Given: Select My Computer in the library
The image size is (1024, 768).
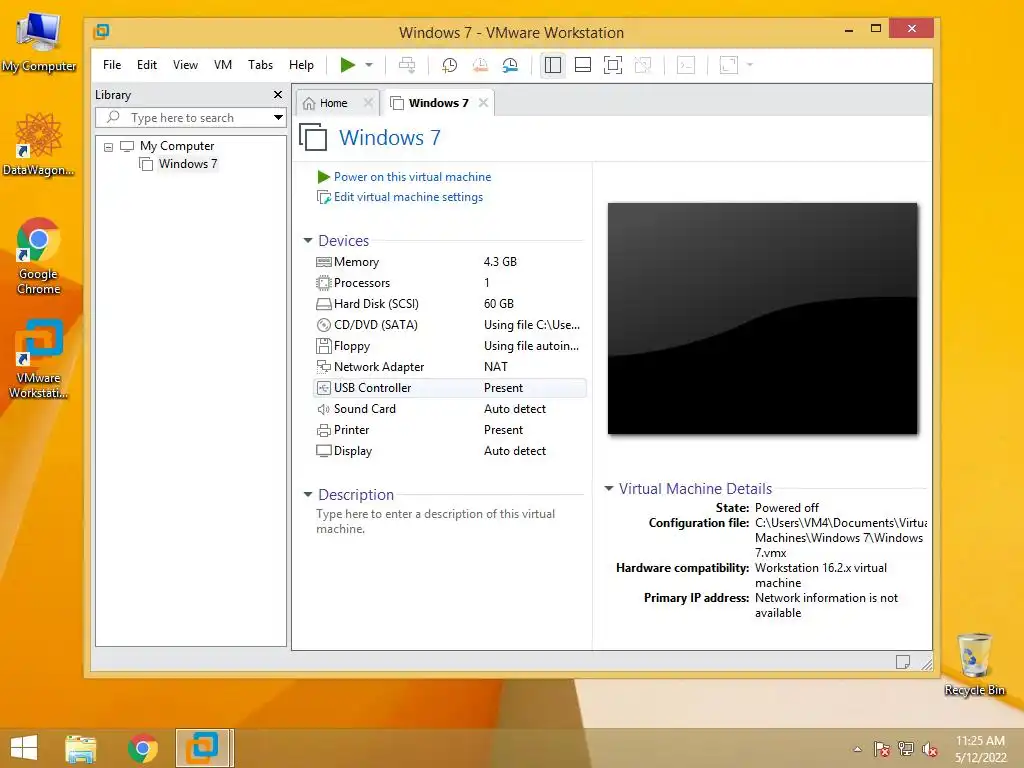Looking at the screenshot, I should pyautogui.click(x=177, y=146).
